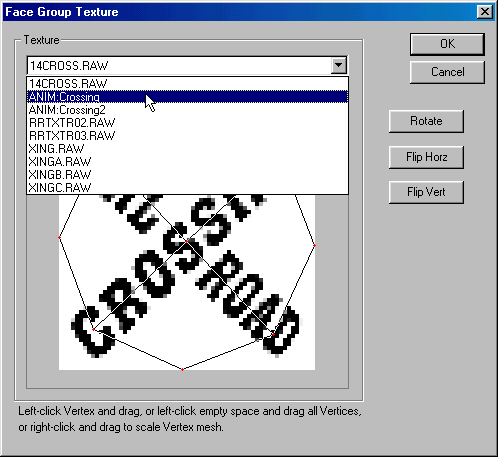Screen dimensions: 498x457
Task: Click the Cancel button
Action: click(x=447, y=72)
